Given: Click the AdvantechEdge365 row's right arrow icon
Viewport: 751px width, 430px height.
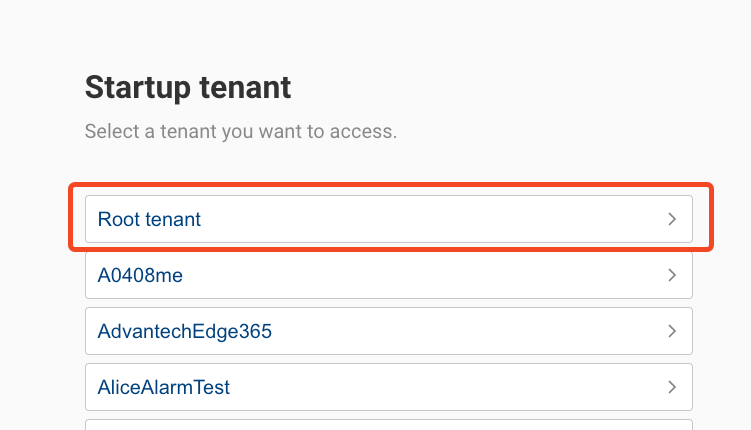Looking at the screenshot, I should point(672,331).
